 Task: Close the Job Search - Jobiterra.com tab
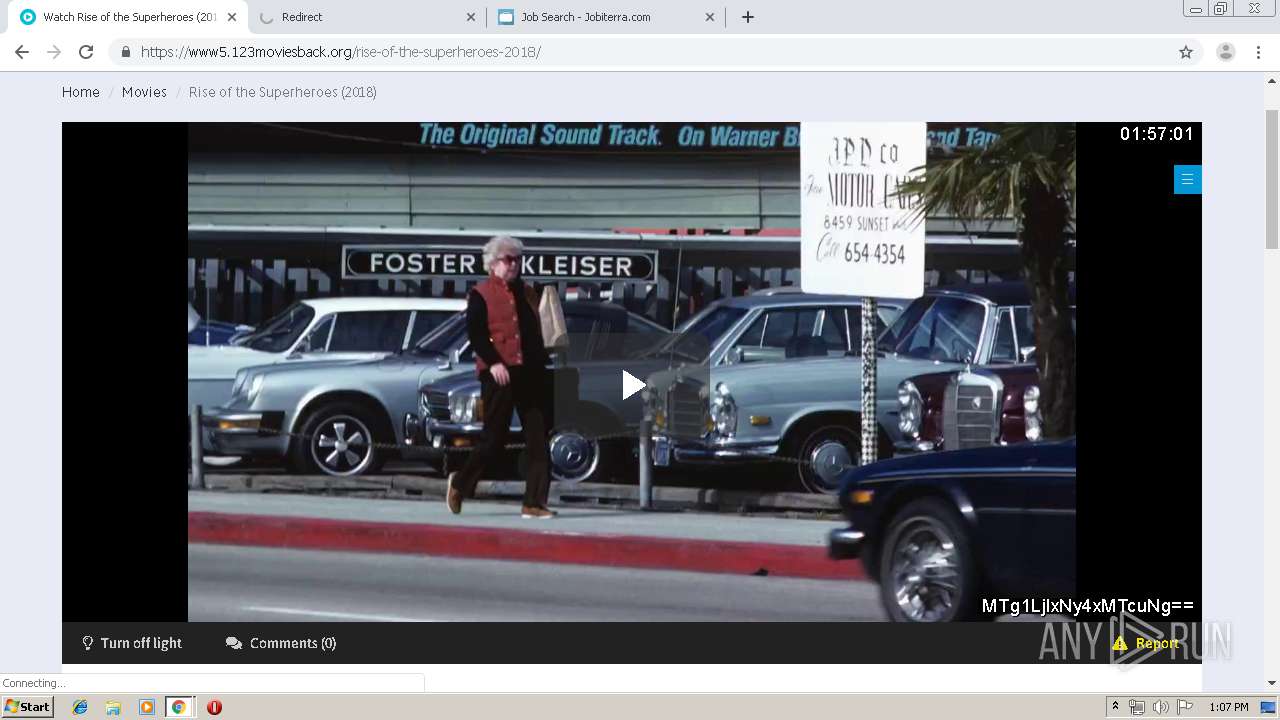710,17
